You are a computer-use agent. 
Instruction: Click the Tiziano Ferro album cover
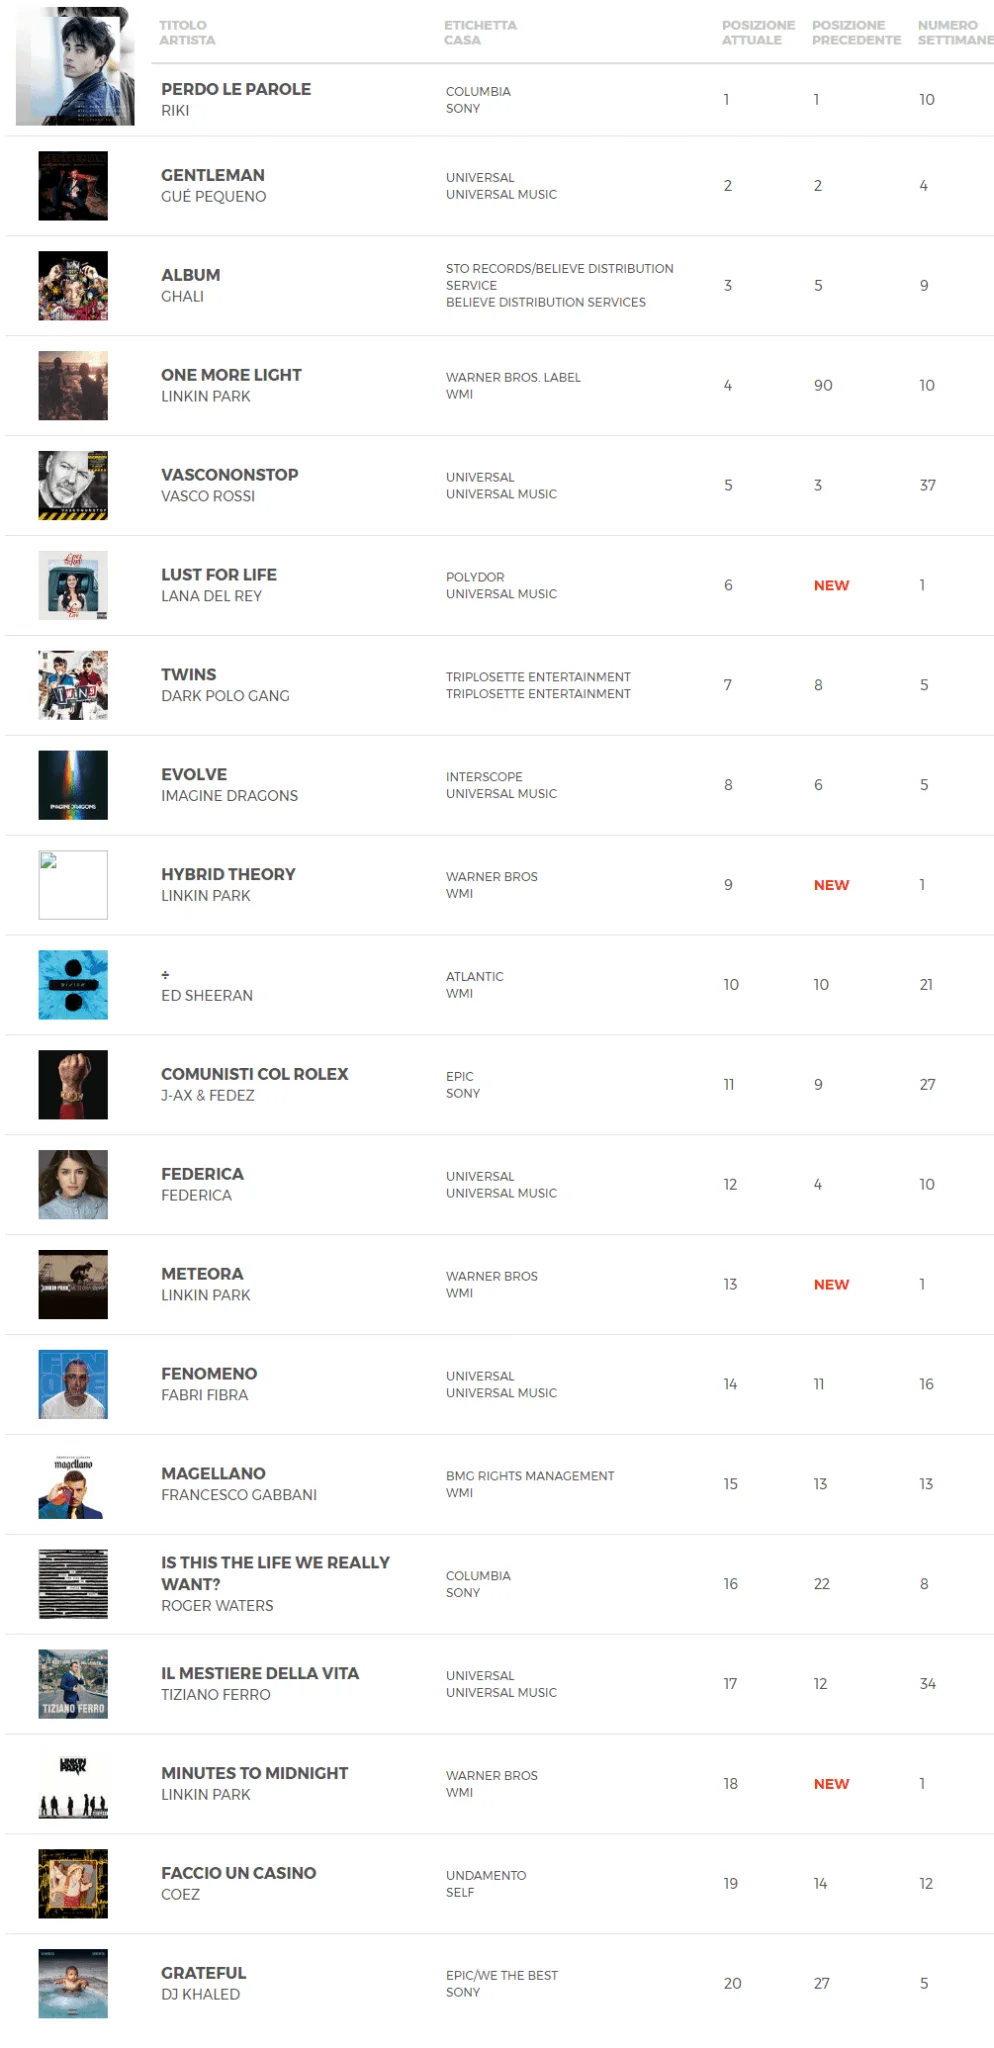click(73, 1684)
